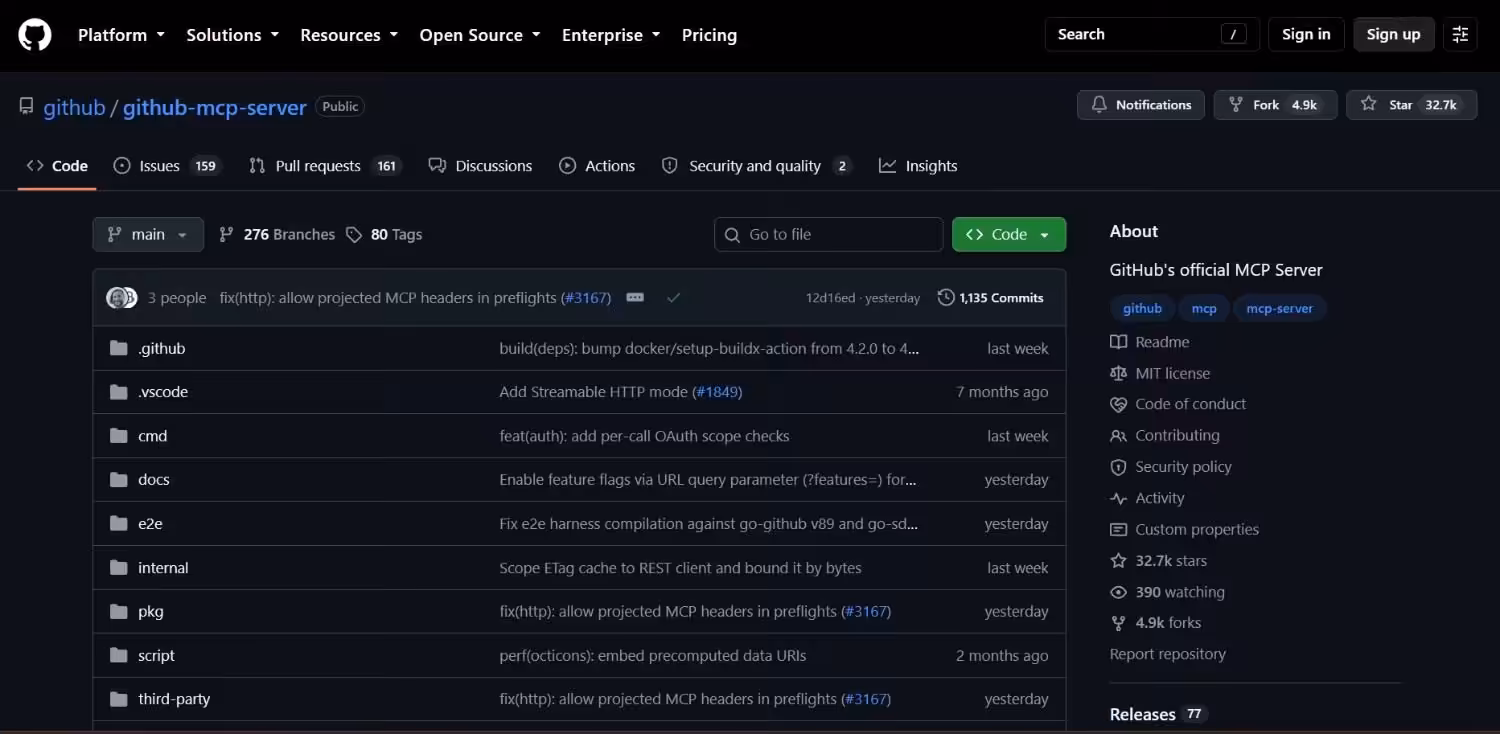Click the commit status checkmark icon

pos(673,298)
